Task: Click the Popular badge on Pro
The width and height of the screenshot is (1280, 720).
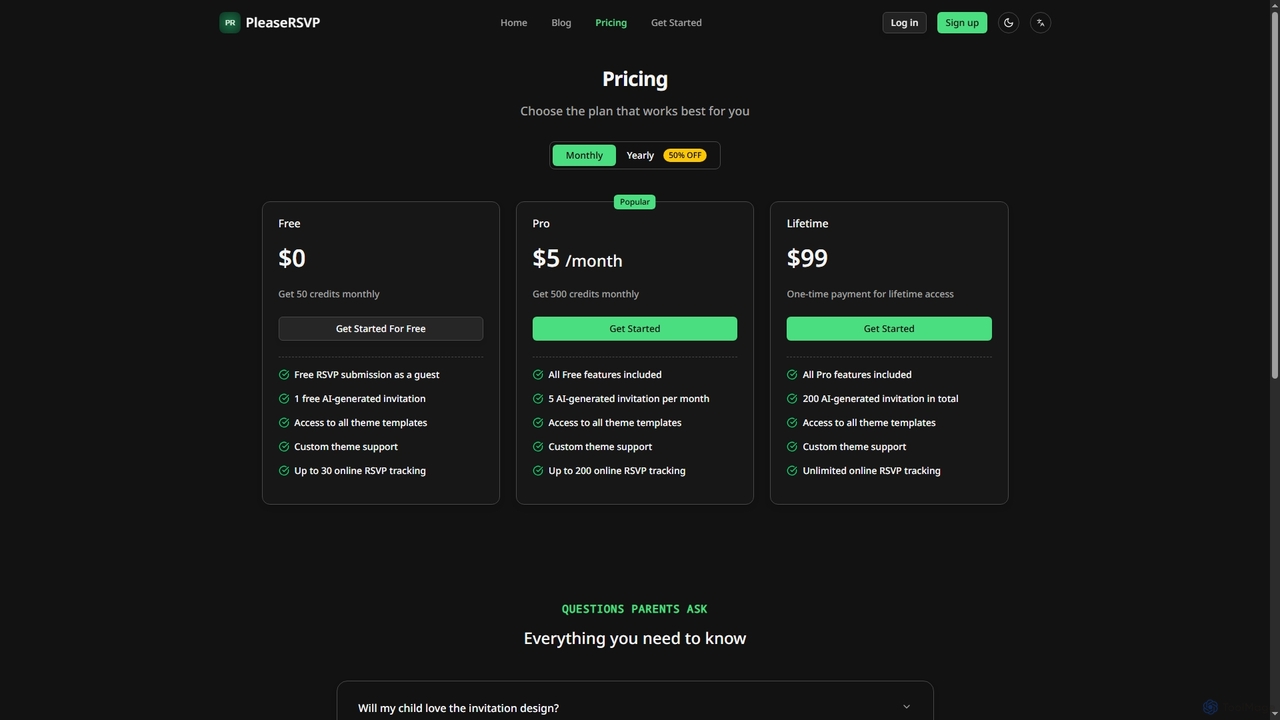Action: point(635,202)
